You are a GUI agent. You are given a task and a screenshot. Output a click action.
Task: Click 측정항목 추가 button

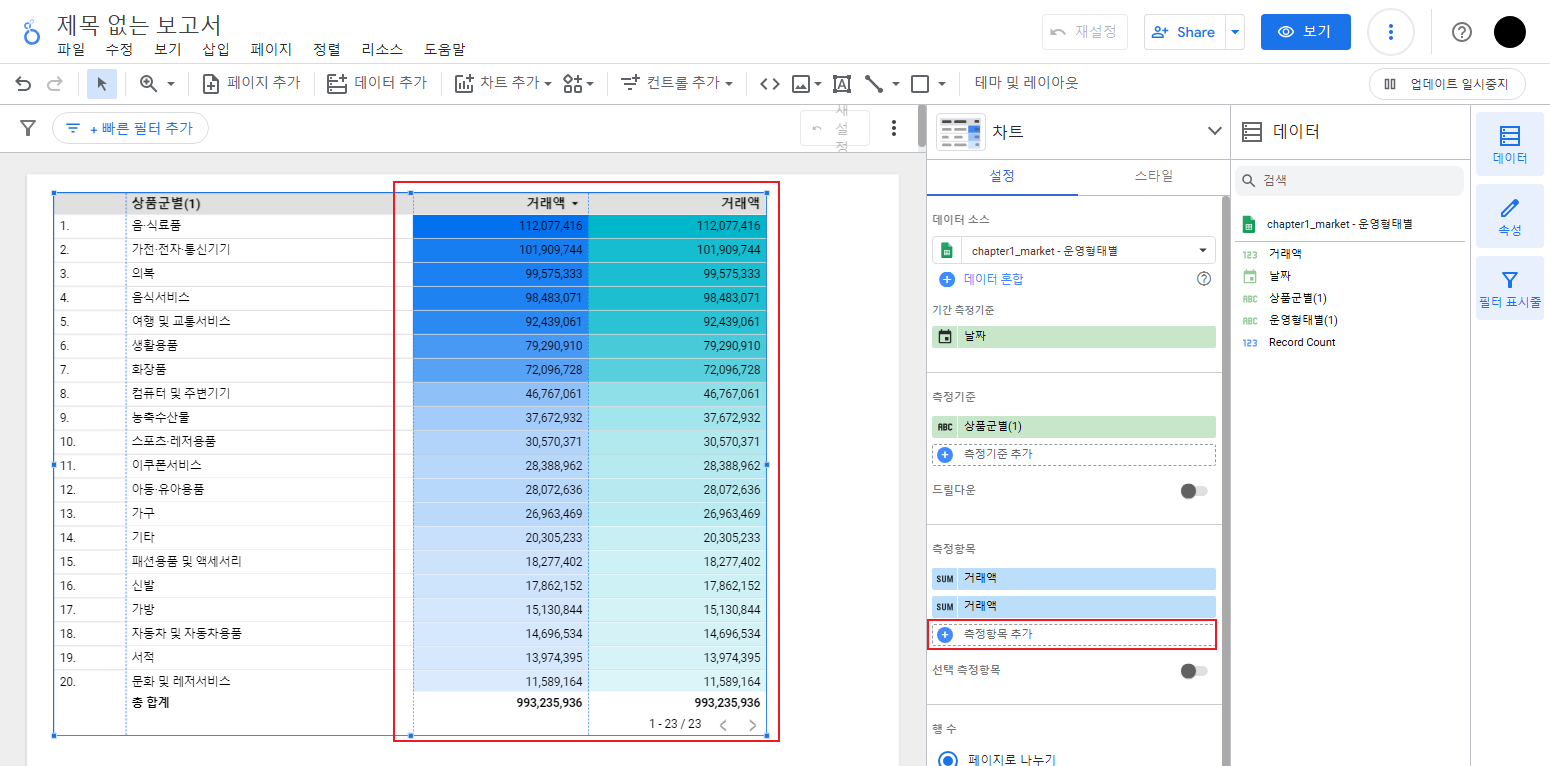point(1074,634)
